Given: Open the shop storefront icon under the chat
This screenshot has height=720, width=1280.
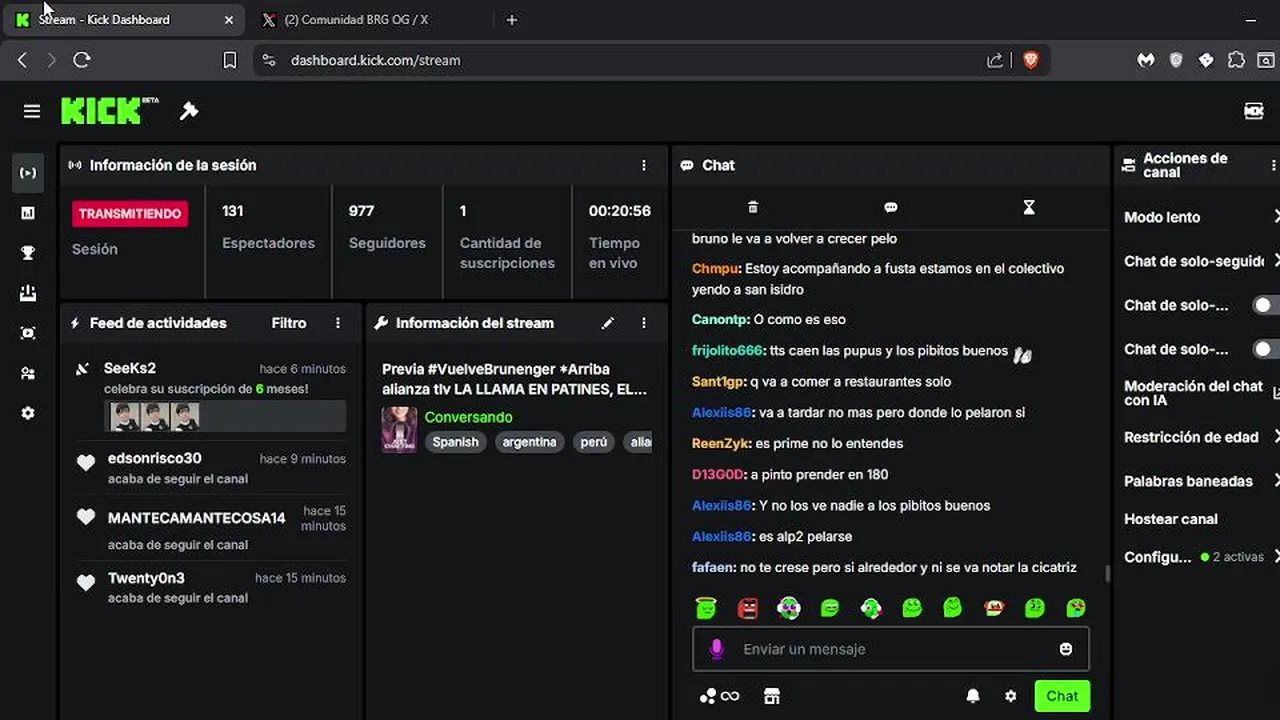Looking at the screenshot, I should 771,696.
